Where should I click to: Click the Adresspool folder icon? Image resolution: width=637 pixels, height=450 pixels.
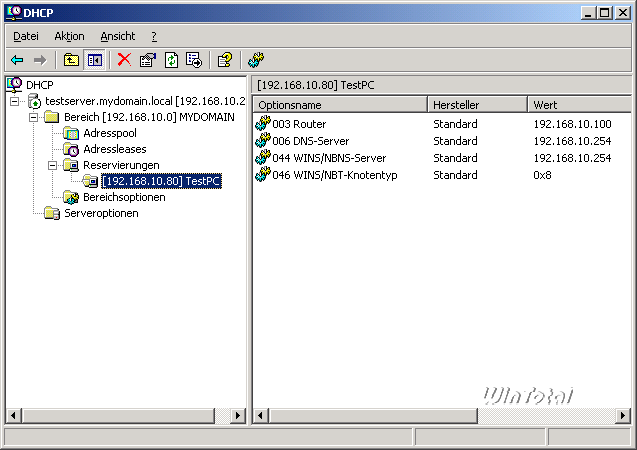(x=71, y=133)
